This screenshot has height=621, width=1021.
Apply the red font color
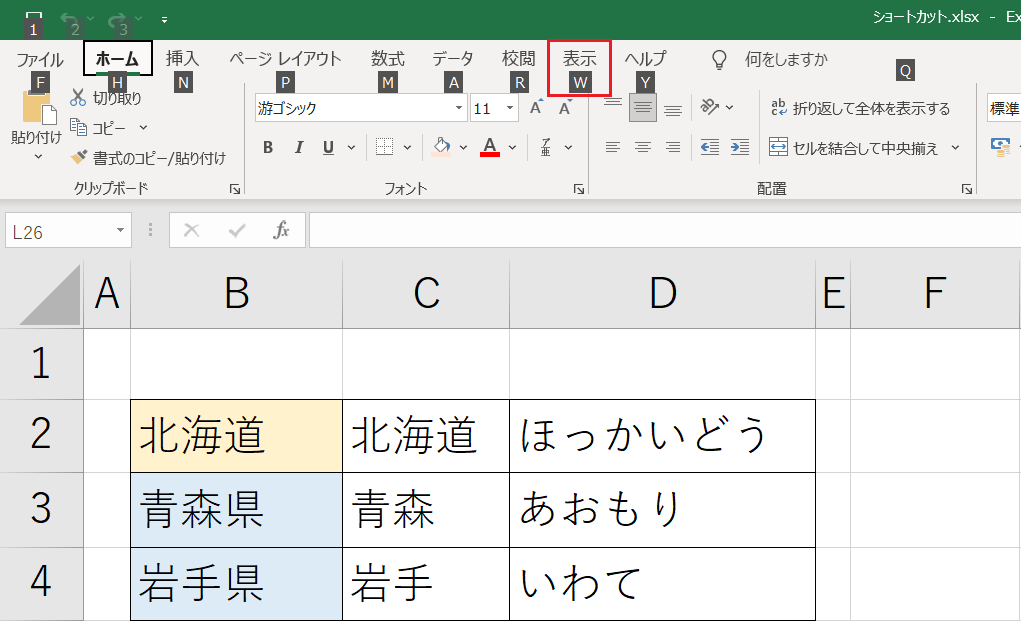point(490,147)
